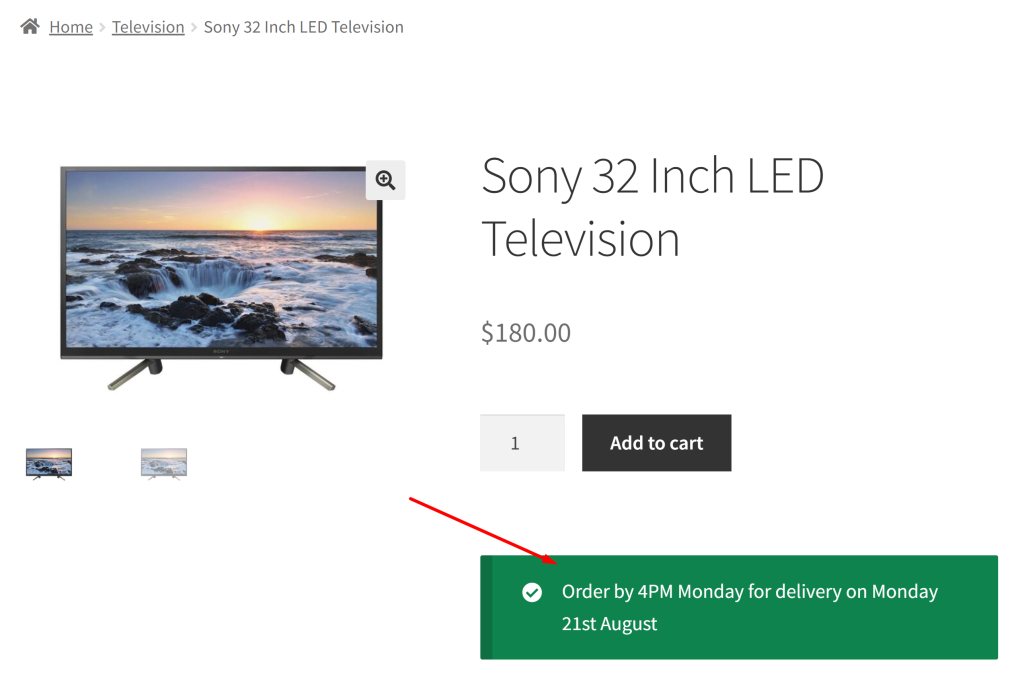The height and width of the screenshot is (683, 1024).
Task: Open the main Sony television product image
Action: click(x=220, y=260)
